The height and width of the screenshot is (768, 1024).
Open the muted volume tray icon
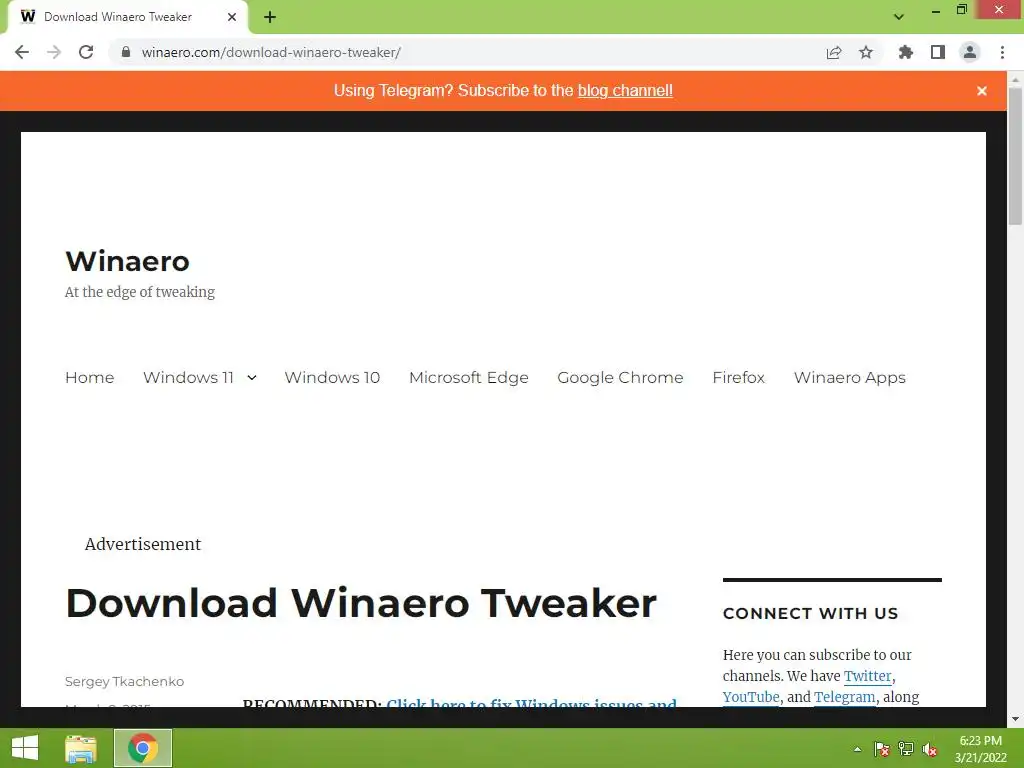(x=930, y=749)
